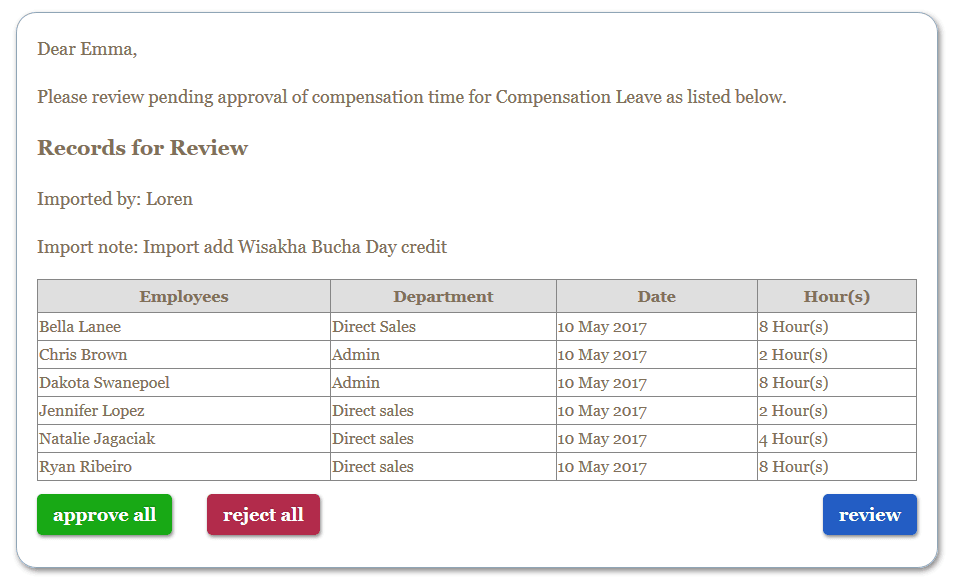Click the Date column header
The height and width of the screenshot is (584, 962).
point(656,296)
